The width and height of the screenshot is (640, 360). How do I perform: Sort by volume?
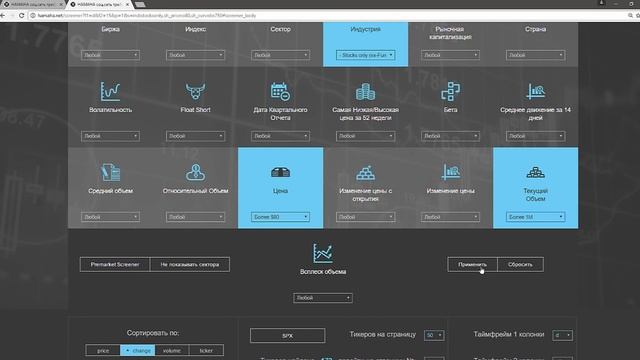(172, 350)
